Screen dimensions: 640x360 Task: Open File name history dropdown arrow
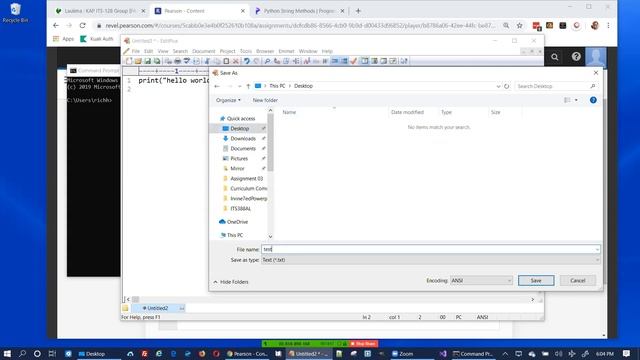[x=597, y=249]
